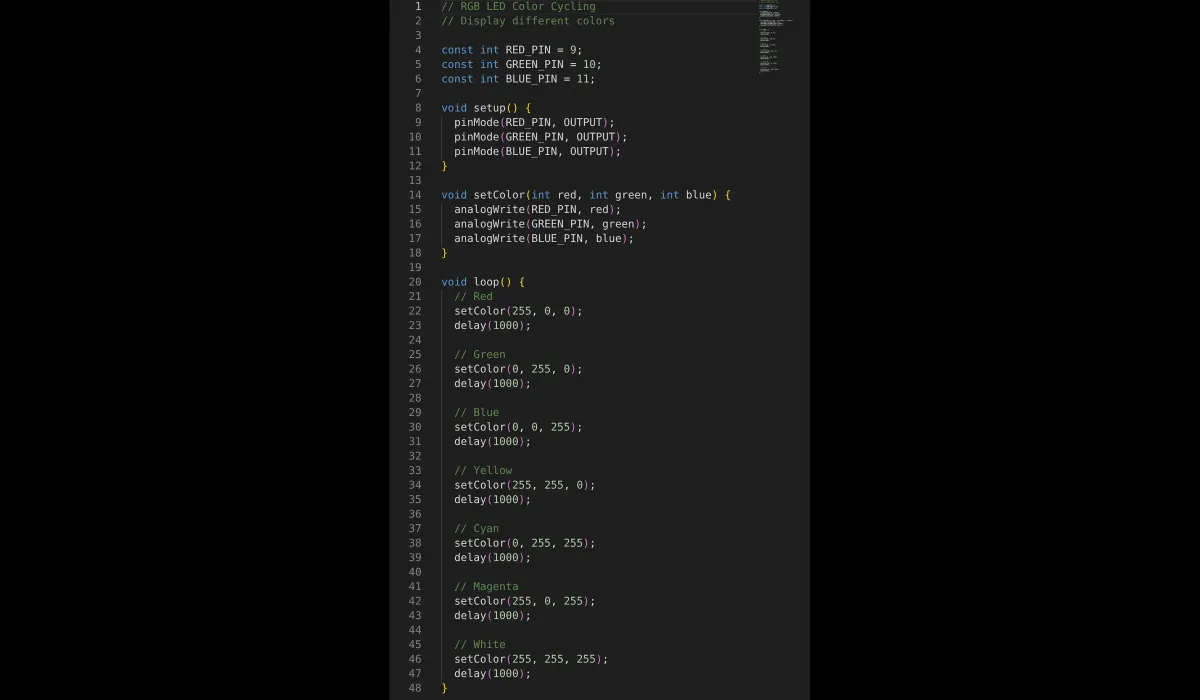Click the "pinMode(GREEN_PIN, OUTPUT);" statement
Screen dimensions: 1200x700
coord(541,137)
